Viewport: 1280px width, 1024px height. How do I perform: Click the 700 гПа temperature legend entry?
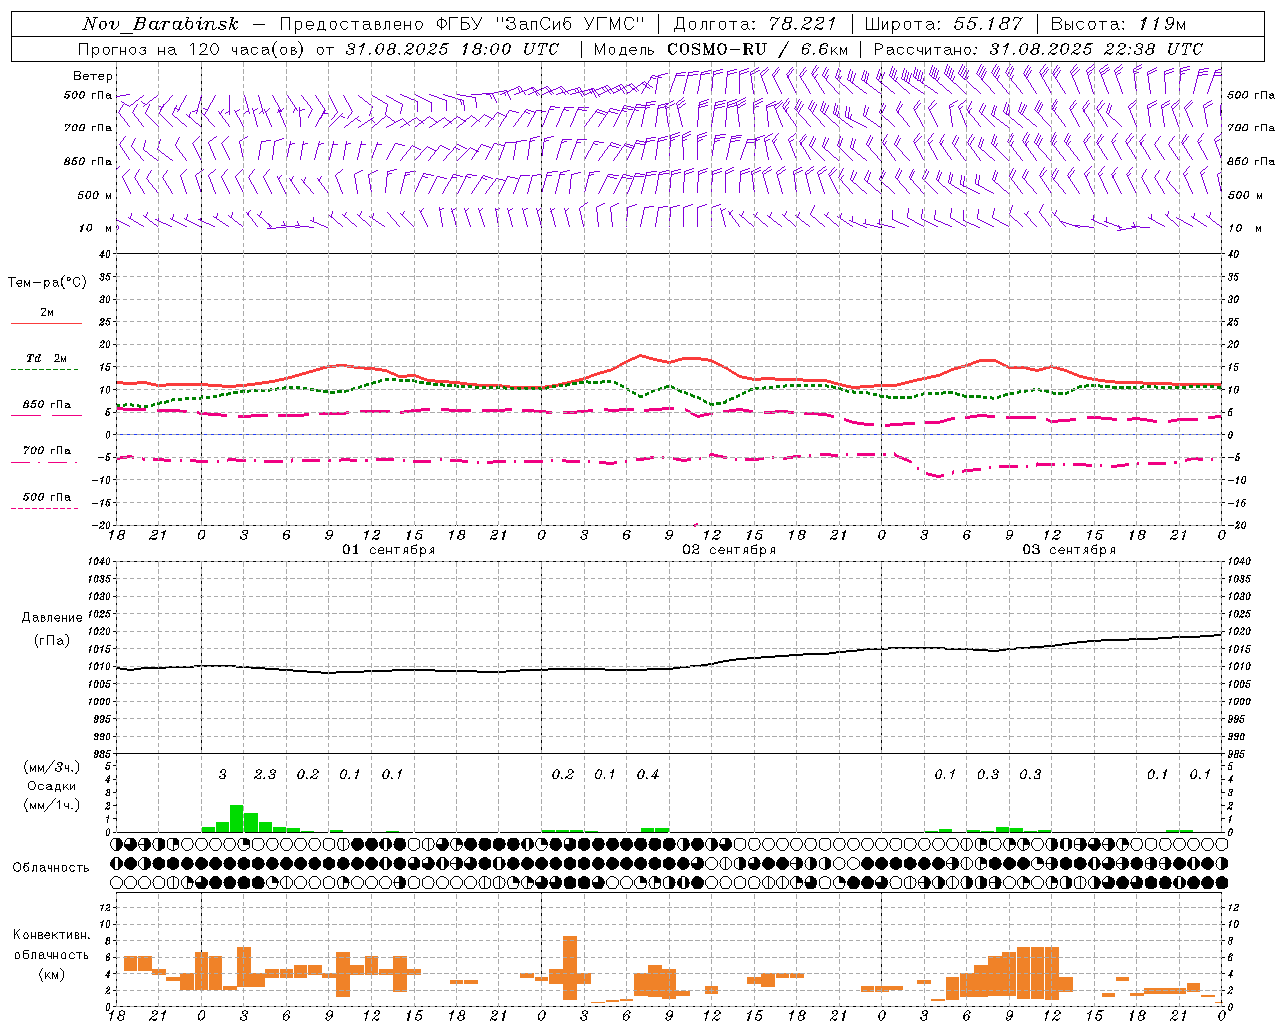(x=47, y=450)
